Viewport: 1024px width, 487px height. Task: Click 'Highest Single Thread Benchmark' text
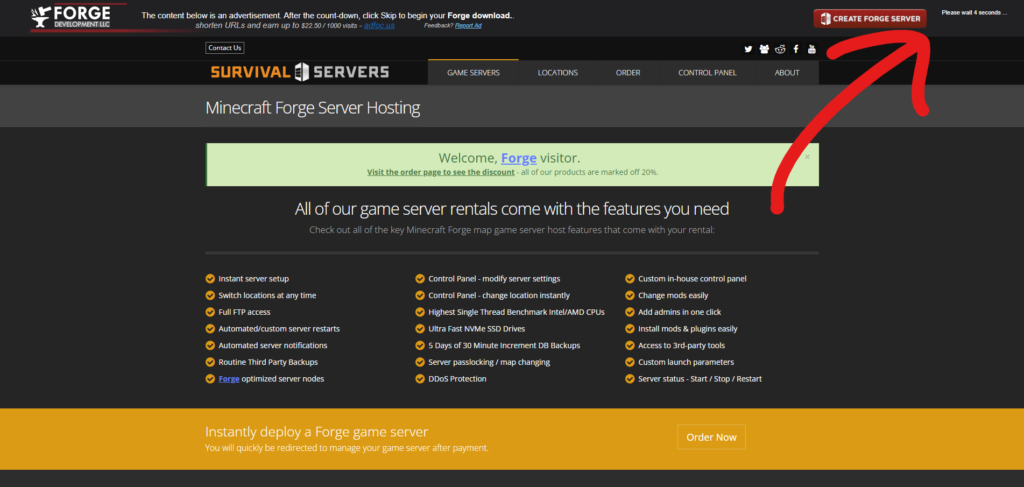tap(517, 312)
